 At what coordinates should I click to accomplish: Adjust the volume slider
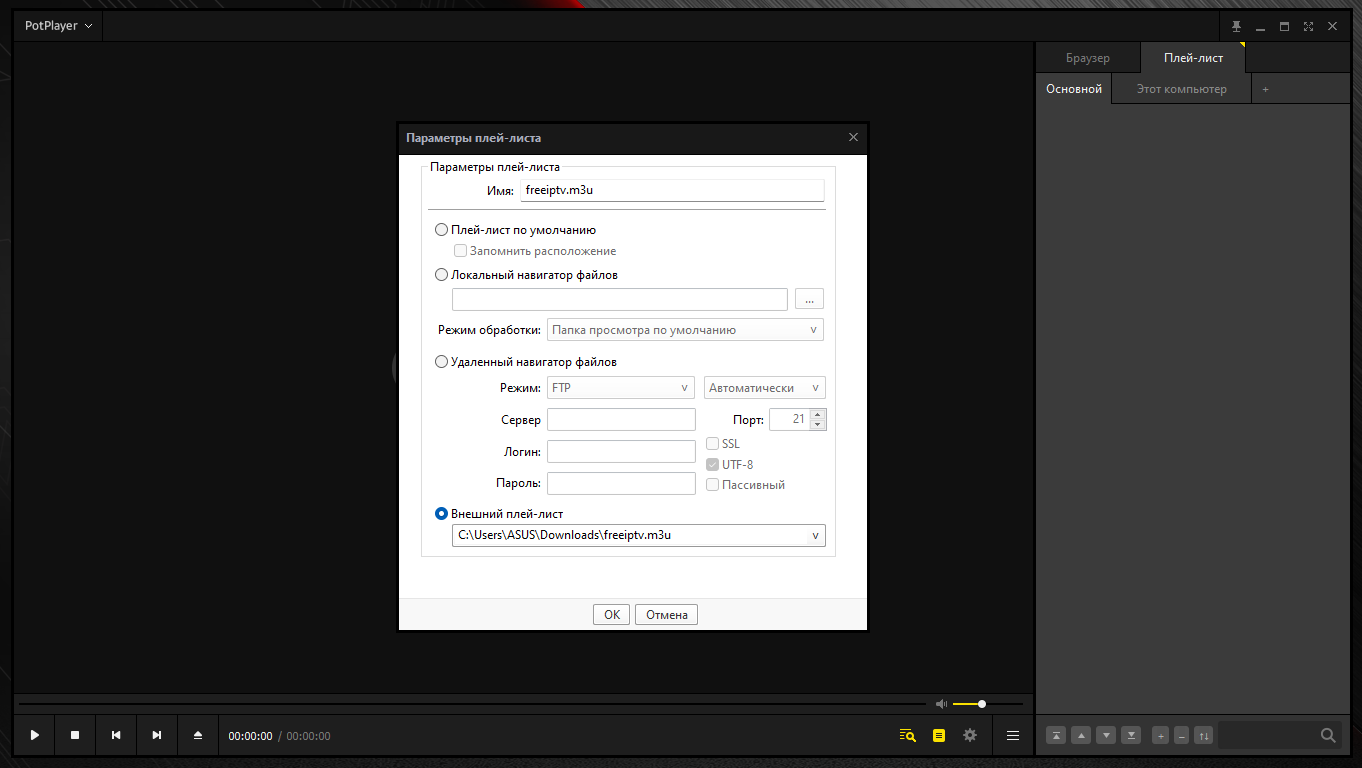pyautogui.click(x=981, y=704)
